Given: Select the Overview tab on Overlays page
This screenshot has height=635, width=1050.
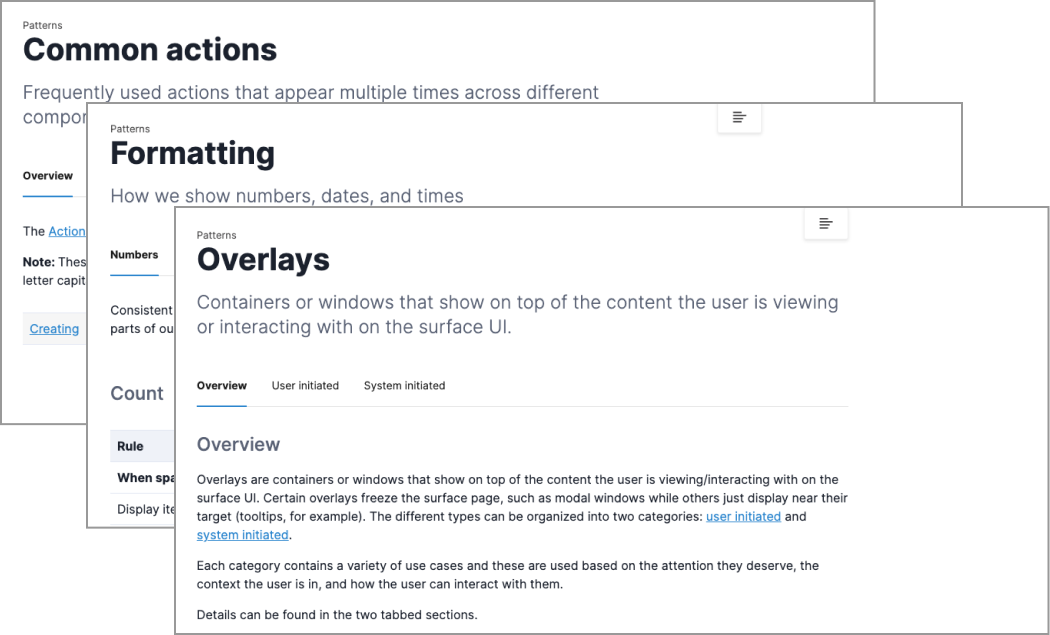Looking at the screenshot, I should coord(222,386).
